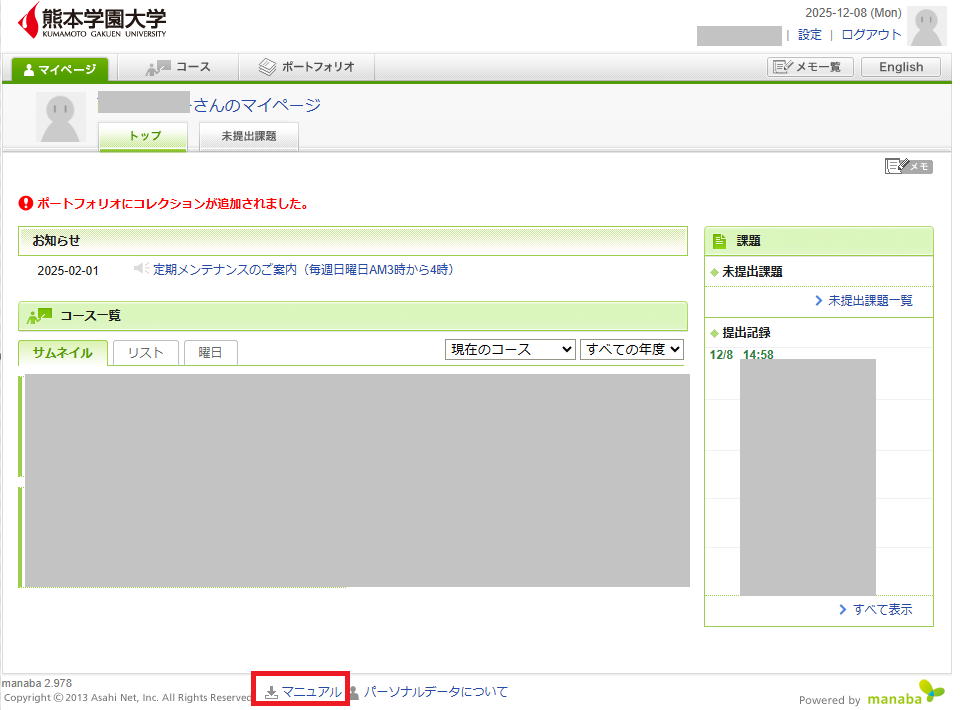Open the マニュアル link in footer
The image size is (960, 710).
pyautogui.click(x=303, y=691)
